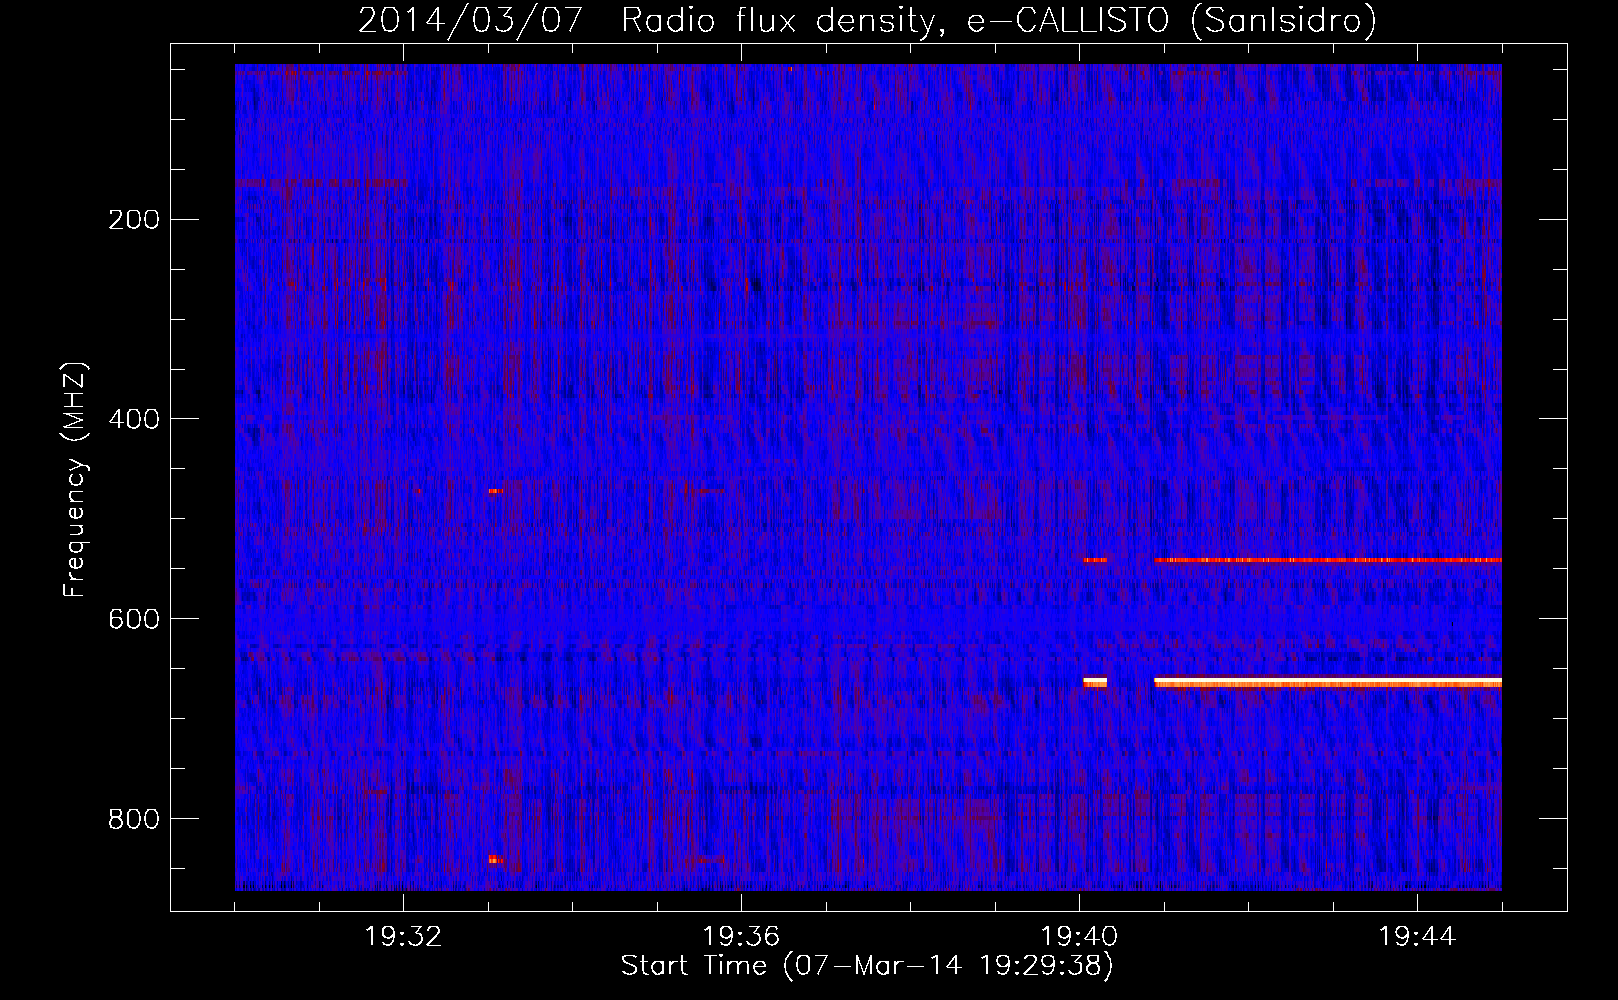
Task: Click the plot title 'Radio flux density, e-CALLISTO (SanIsidro)'
Action: [x=998, y=20]
